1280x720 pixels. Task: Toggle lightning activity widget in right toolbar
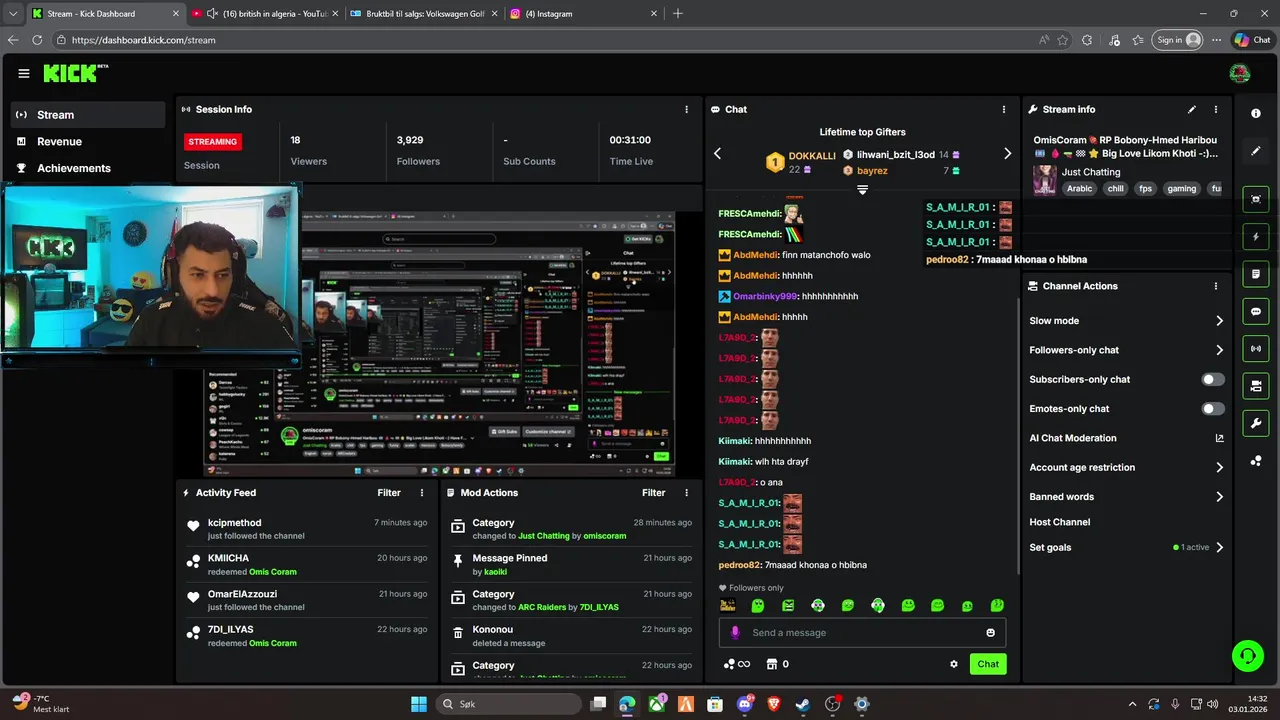pos(1256,237)
